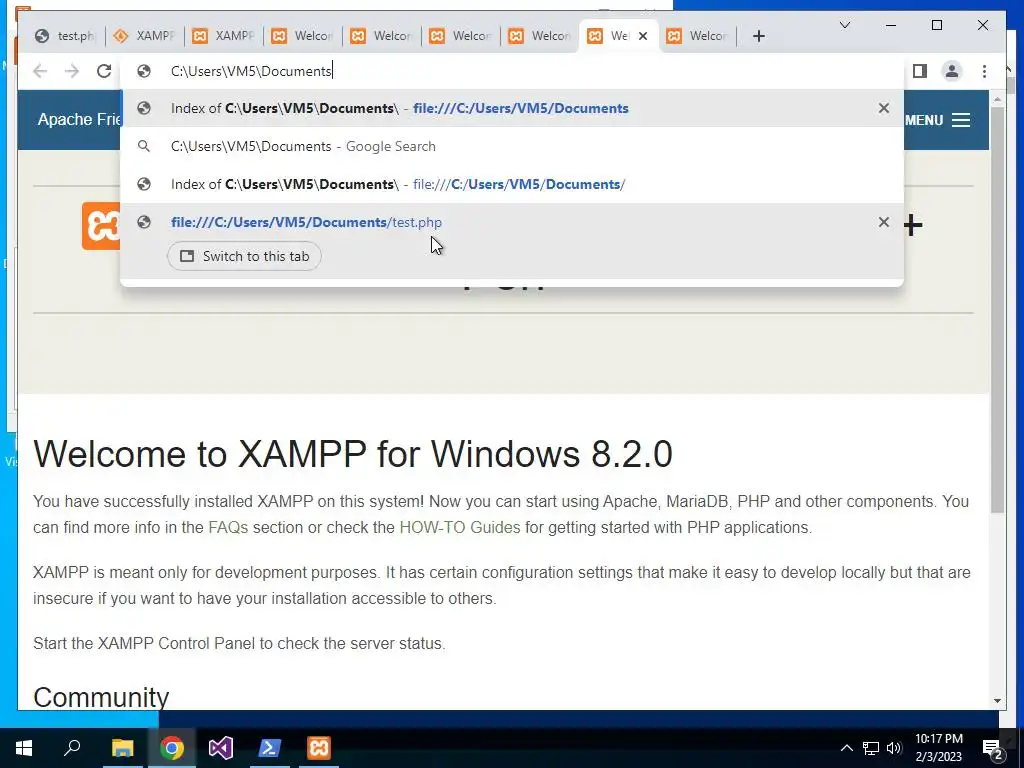Close the active Welcome tab
Image resolution: width=1024 pixels, height=768 pixels.
click(x=643, y=36)
